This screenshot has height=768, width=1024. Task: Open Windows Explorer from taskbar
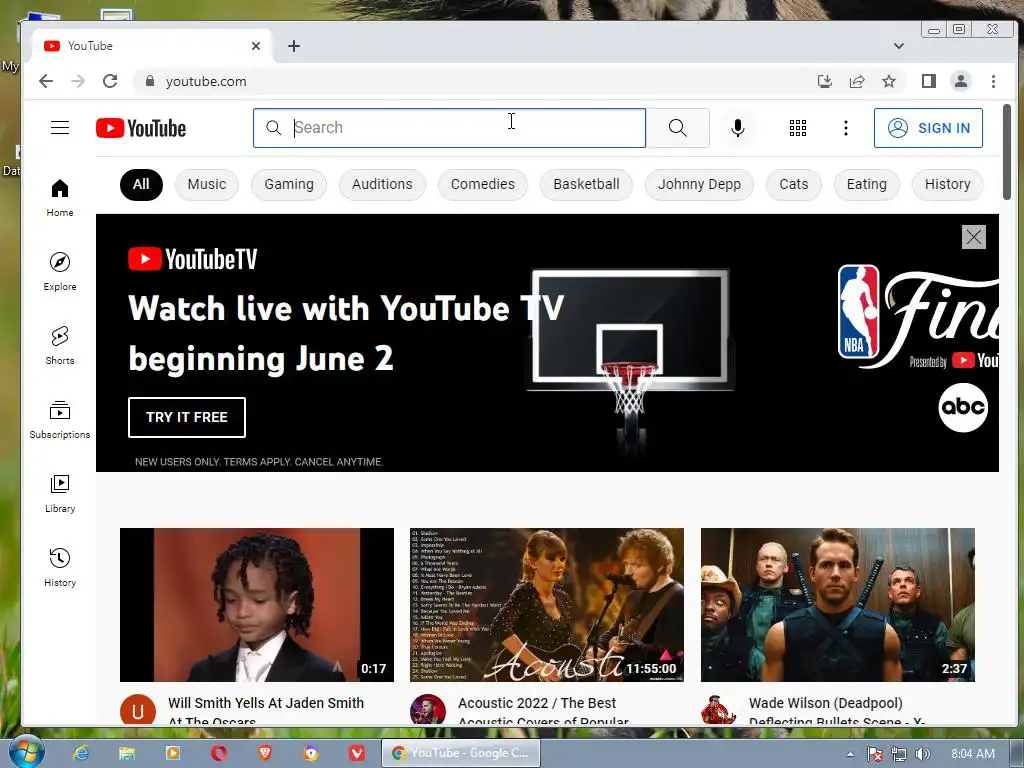tap(127, 753)
